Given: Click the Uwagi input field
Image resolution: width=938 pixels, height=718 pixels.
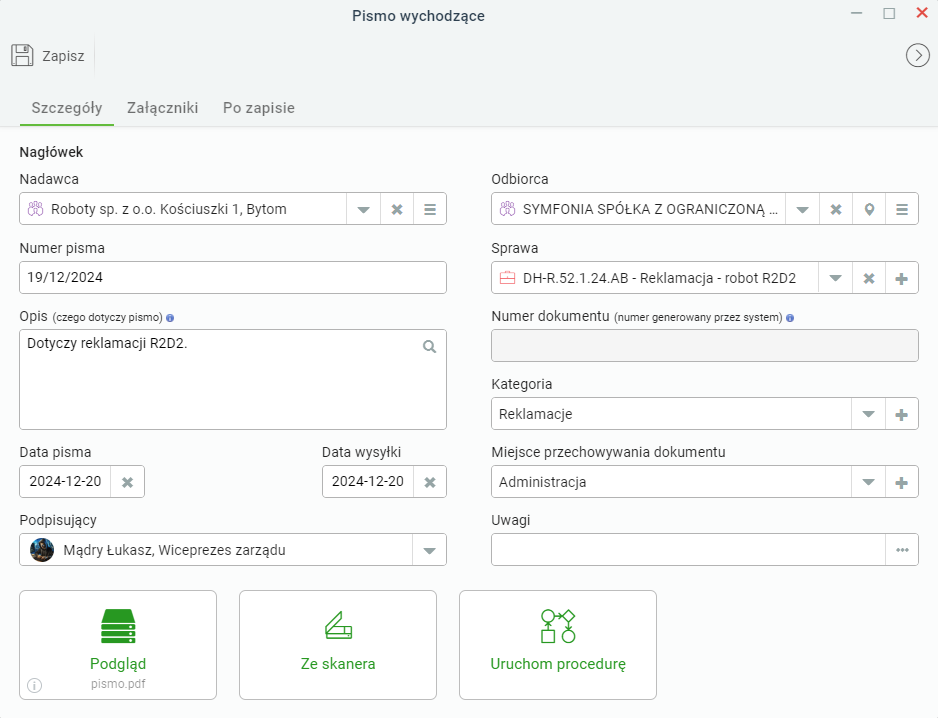Looking at the screenshot, I should [688, 550].
